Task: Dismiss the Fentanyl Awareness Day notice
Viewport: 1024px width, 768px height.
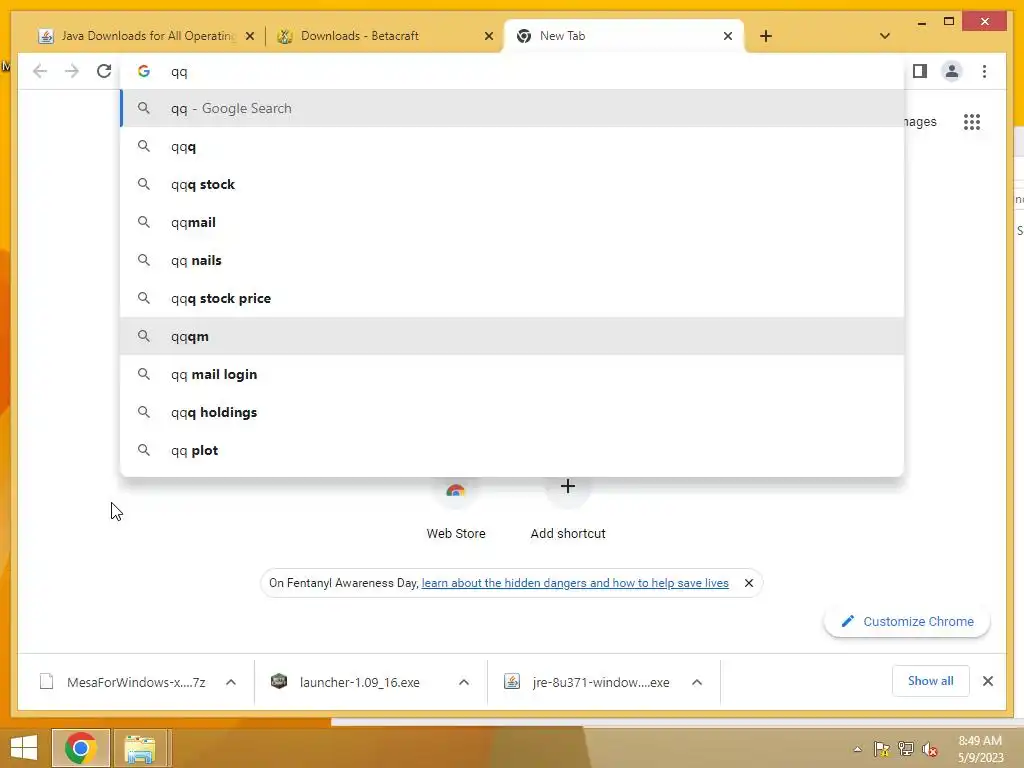Action: click(x=748, y=583)
